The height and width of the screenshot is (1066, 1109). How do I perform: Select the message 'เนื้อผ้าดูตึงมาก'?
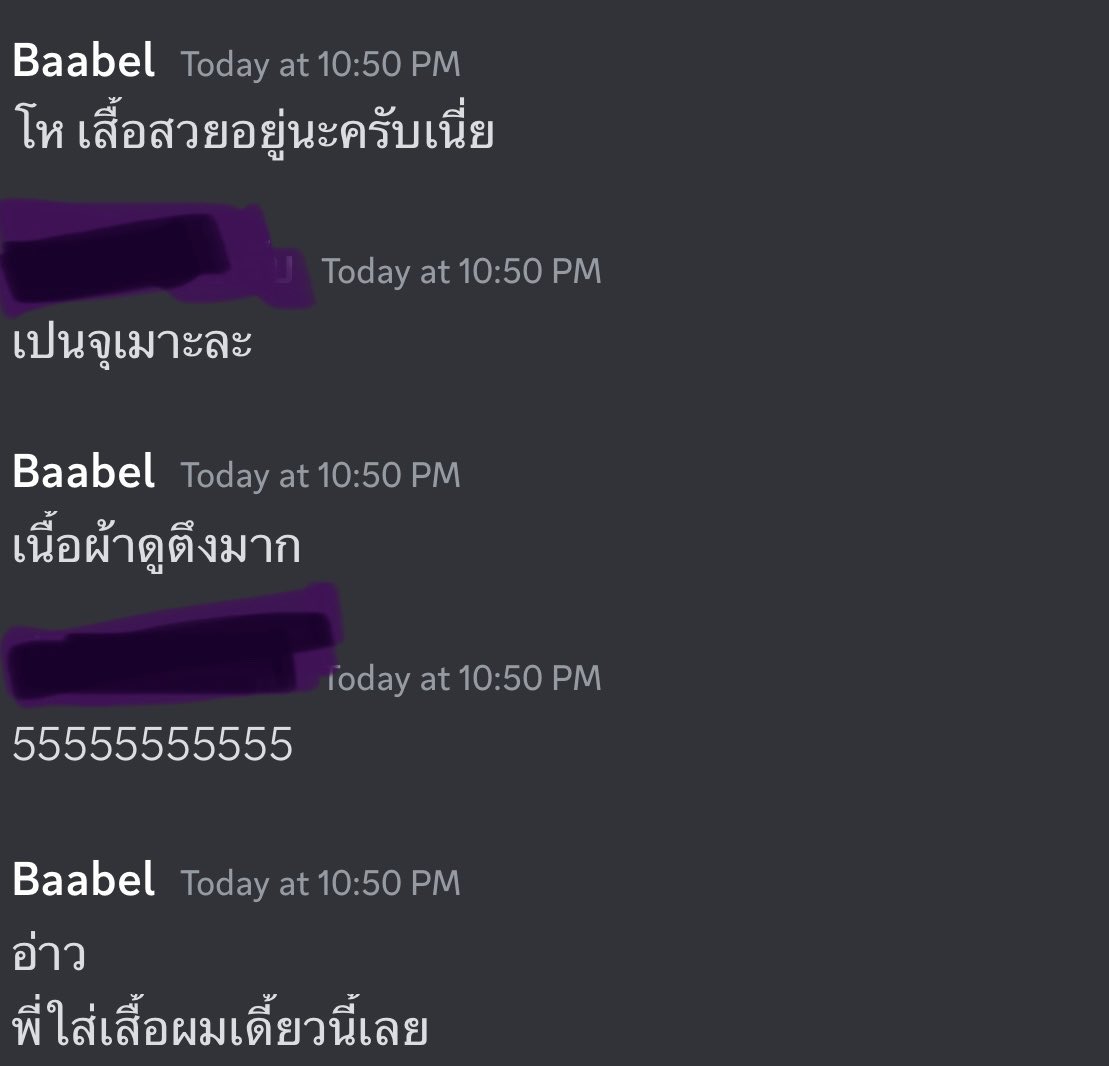(156, 543)
